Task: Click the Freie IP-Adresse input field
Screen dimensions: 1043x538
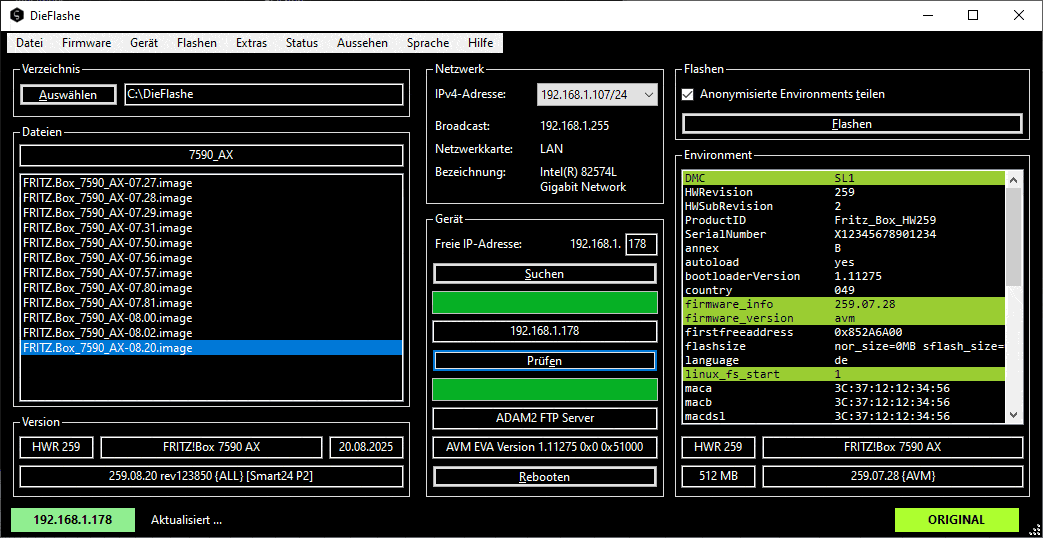Action: (641, 244)
